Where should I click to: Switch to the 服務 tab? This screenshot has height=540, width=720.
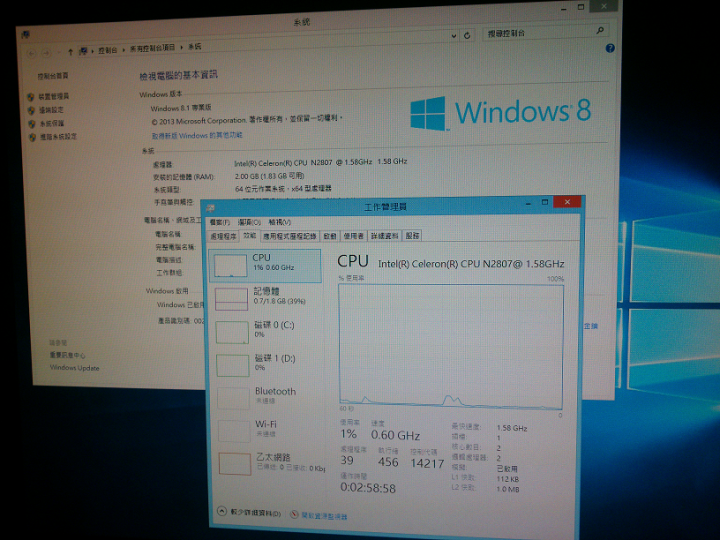(412, 236)
